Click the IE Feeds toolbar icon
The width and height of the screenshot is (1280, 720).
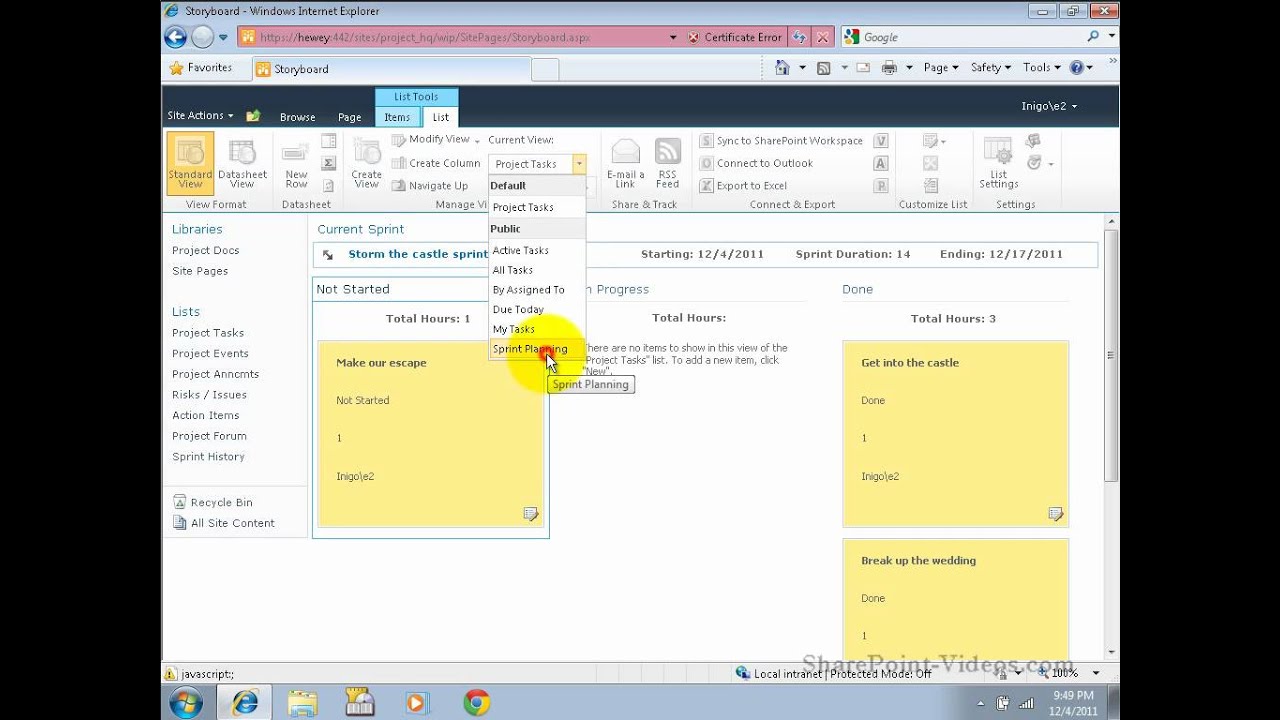click(x=824, y=67)
